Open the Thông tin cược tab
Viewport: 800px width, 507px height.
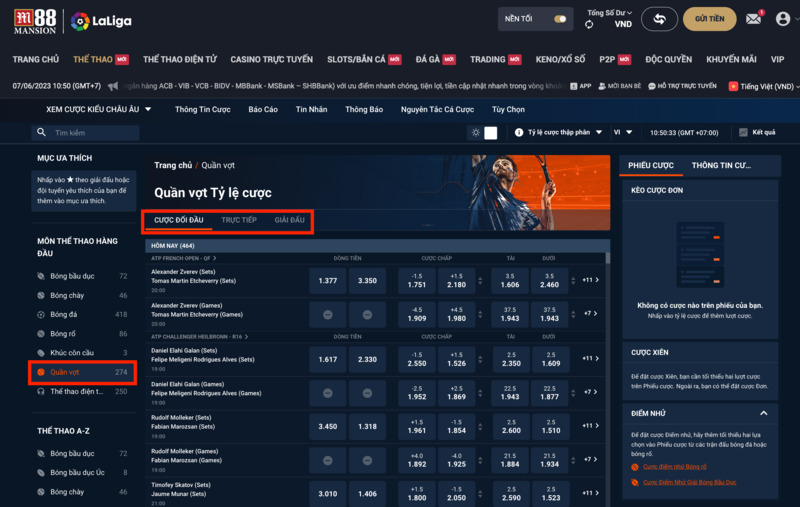tap(721, 165)
